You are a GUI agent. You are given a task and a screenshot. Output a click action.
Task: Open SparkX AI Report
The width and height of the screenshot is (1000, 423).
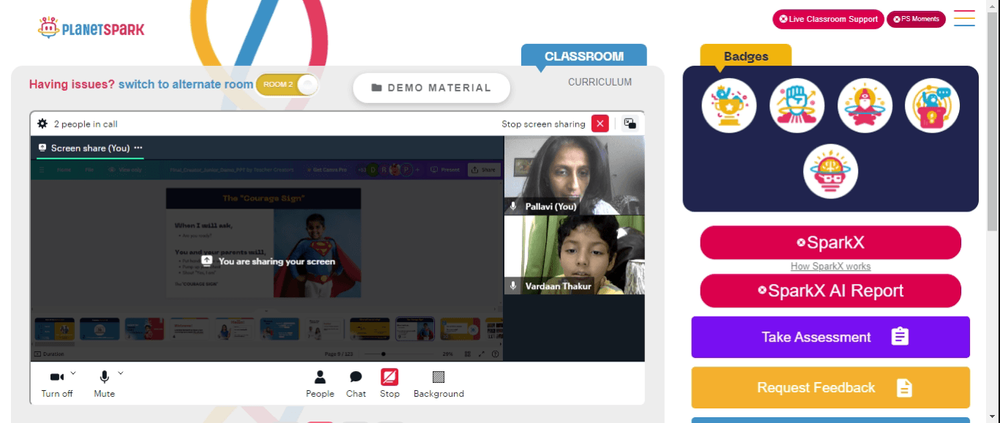click(830, 291)
